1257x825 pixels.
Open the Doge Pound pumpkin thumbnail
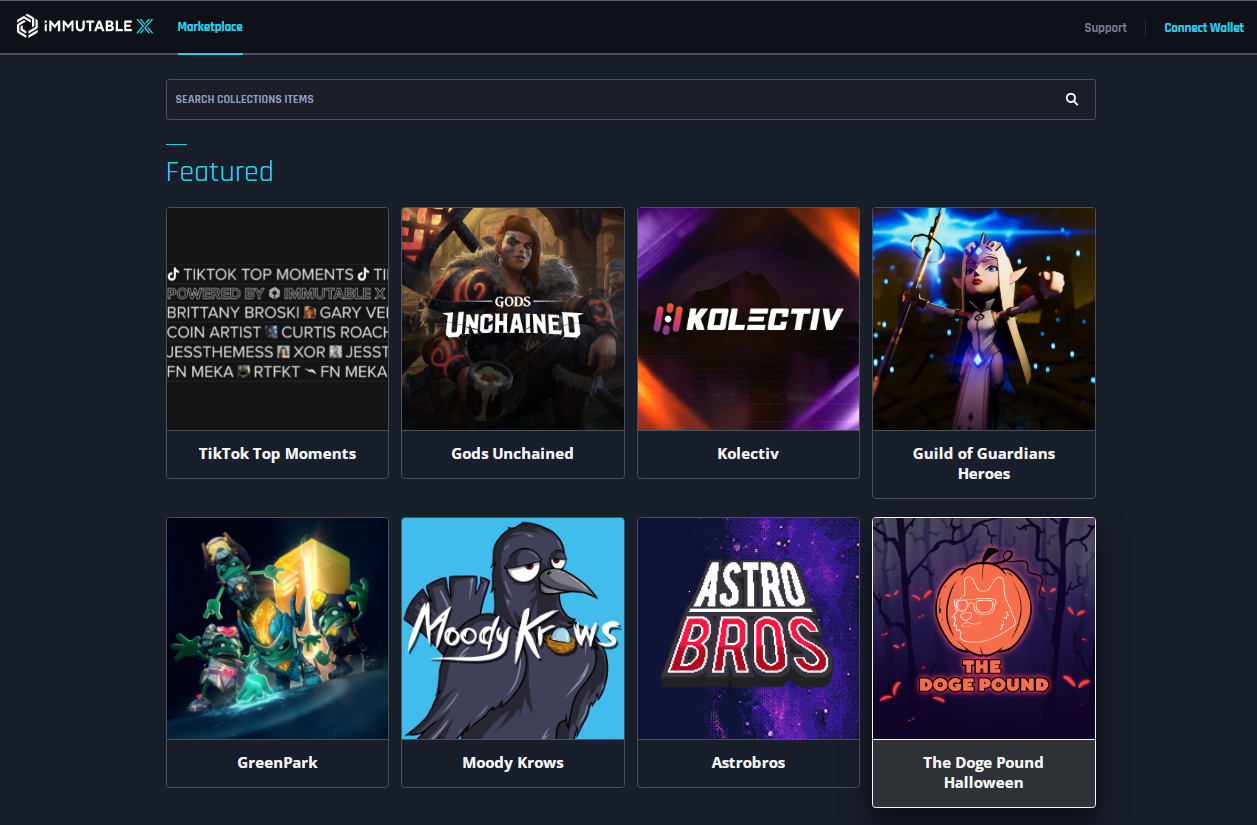coord(984,629)
